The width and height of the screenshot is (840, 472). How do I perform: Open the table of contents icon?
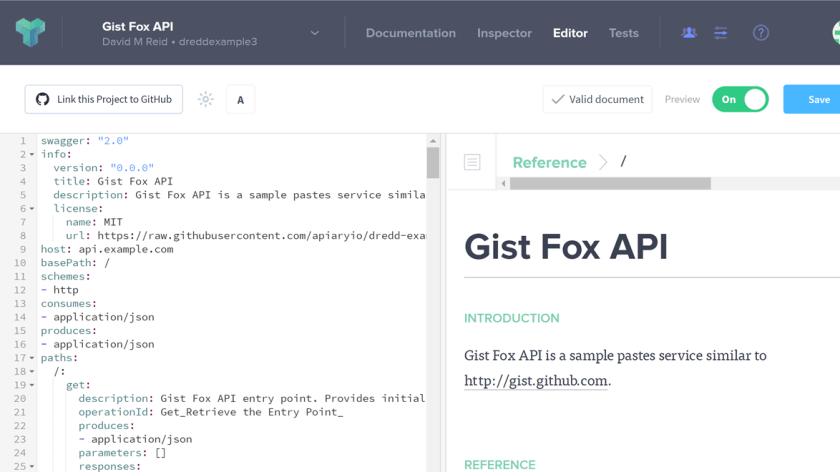(x=472, y=162)
